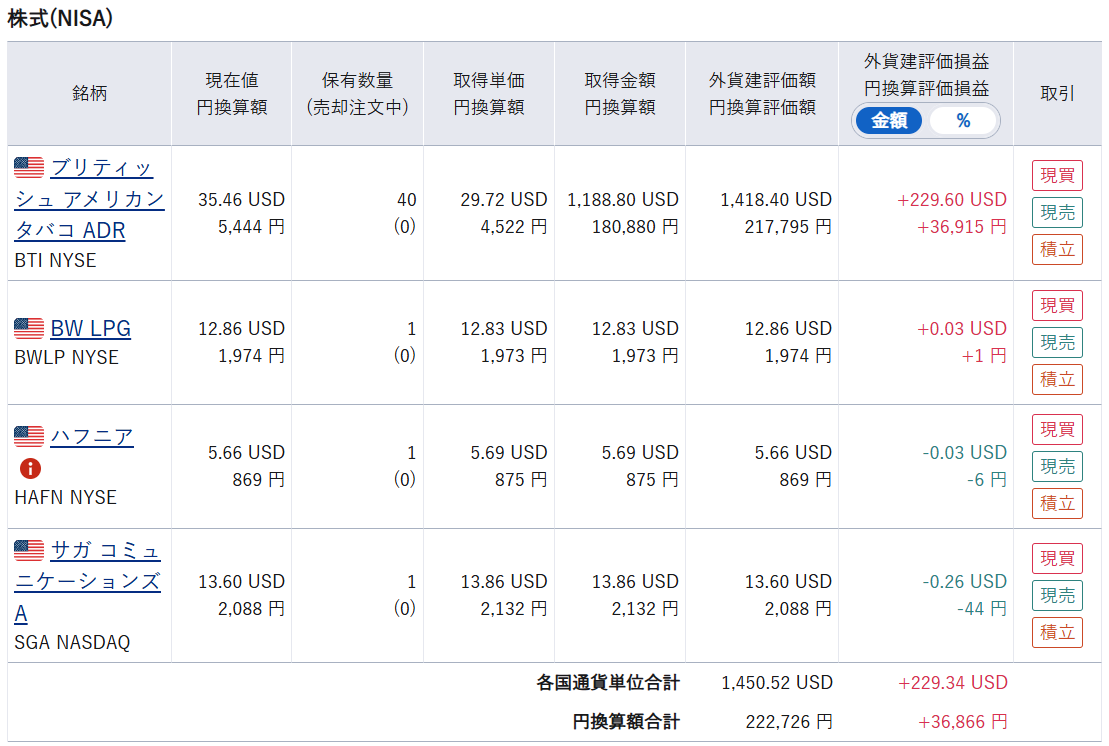
Task: Click the US flag icon beside BW LPG
Action: pyautogui.click(x=29, y=328)
